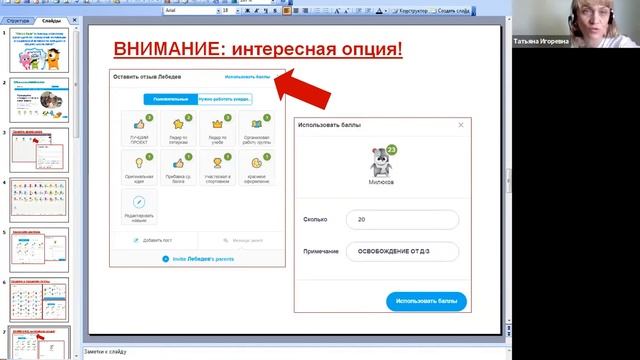The height and width of the screenshot is (360, 640).
Task: Select slide 5 thumbnail
Action: coord(39,250)
